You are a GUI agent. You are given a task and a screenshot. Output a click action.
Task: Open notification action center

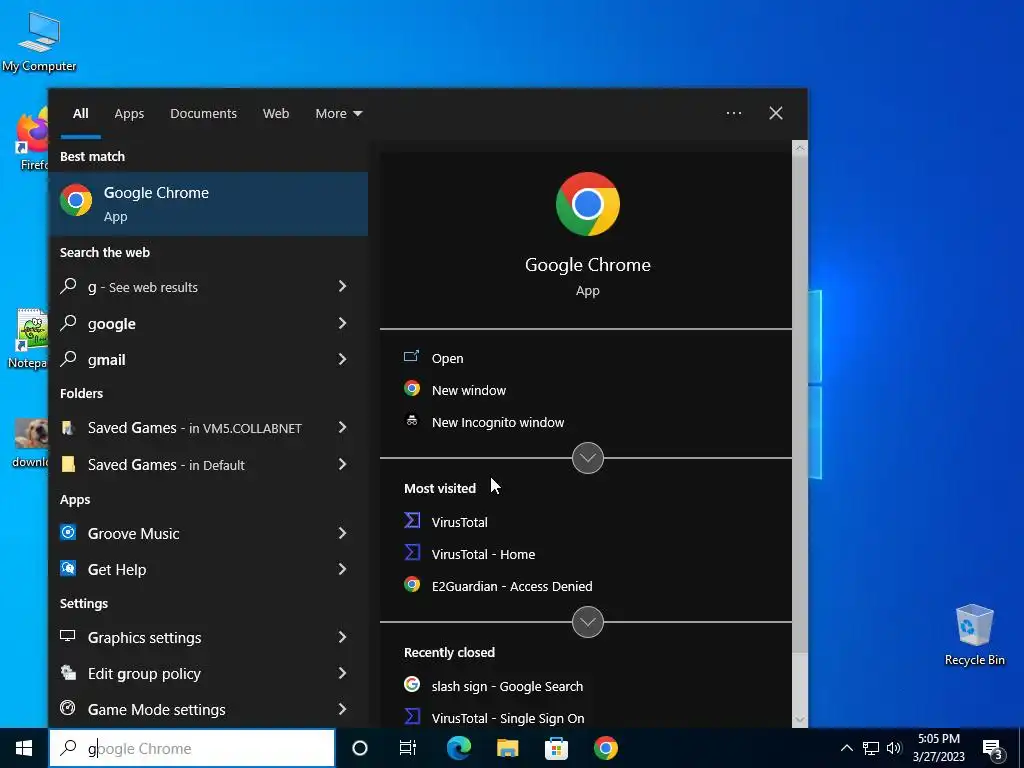click(x=993, y=748)
